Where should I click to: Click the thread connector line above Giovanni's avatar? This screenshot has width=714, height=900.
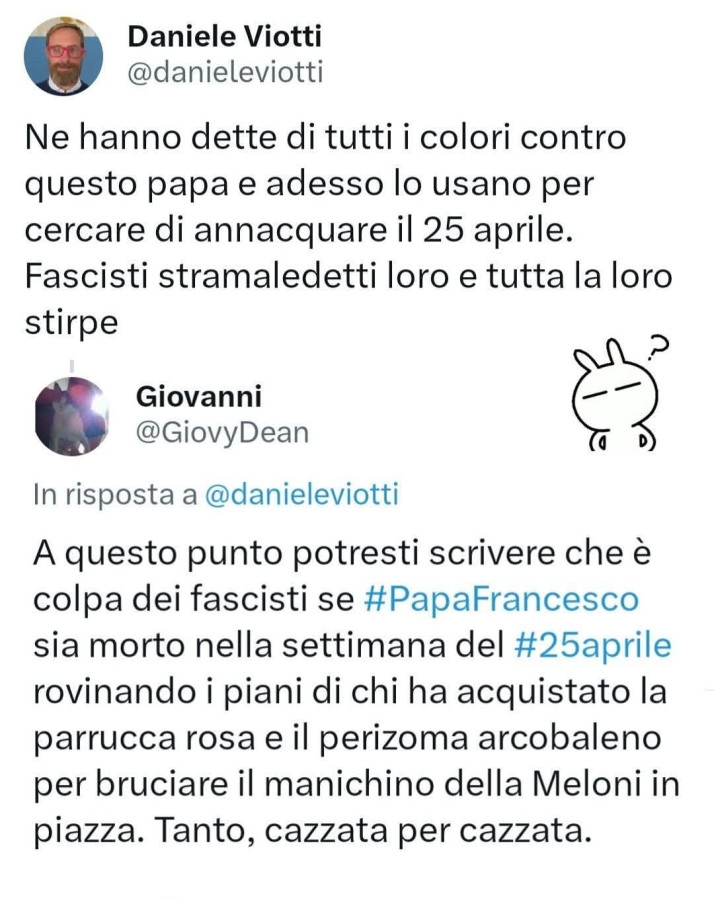[72, 366]
